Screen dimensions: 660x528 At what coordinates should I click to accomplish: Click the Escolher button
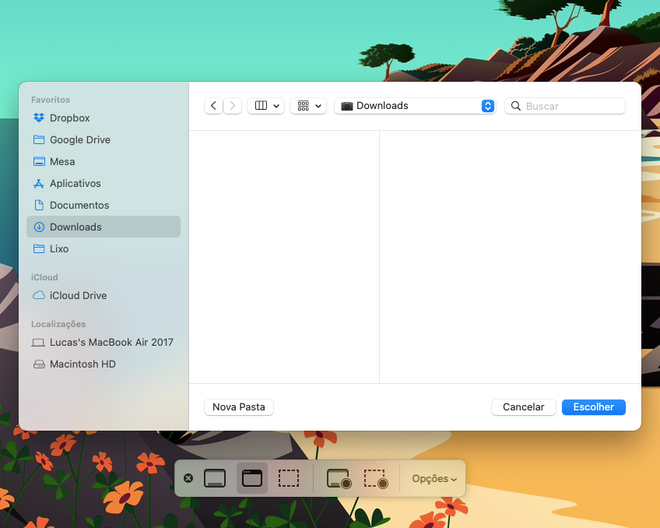tap(593, 407)
